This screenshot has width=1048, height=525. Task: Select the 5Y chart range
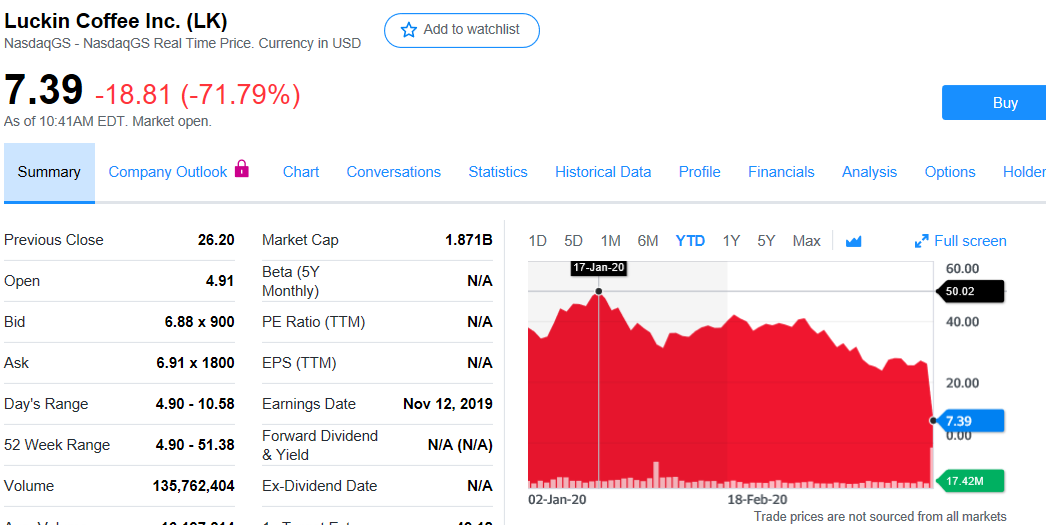pos(766,241)
